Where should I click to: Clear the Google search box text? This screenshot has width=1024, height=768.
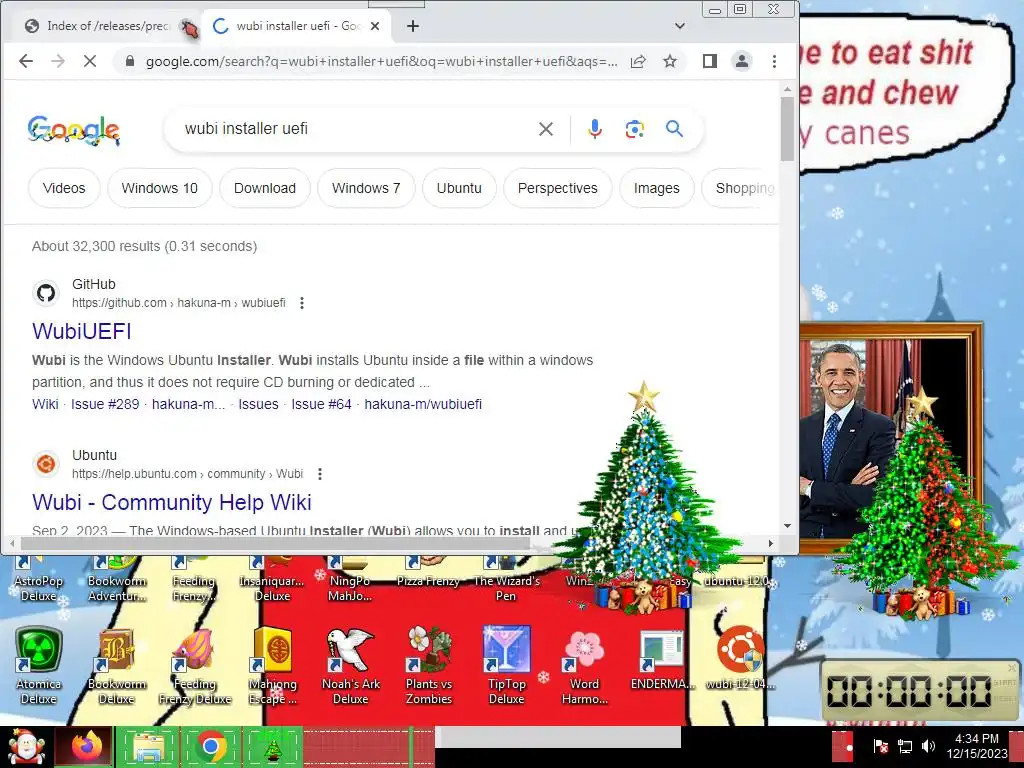[546, 129]
